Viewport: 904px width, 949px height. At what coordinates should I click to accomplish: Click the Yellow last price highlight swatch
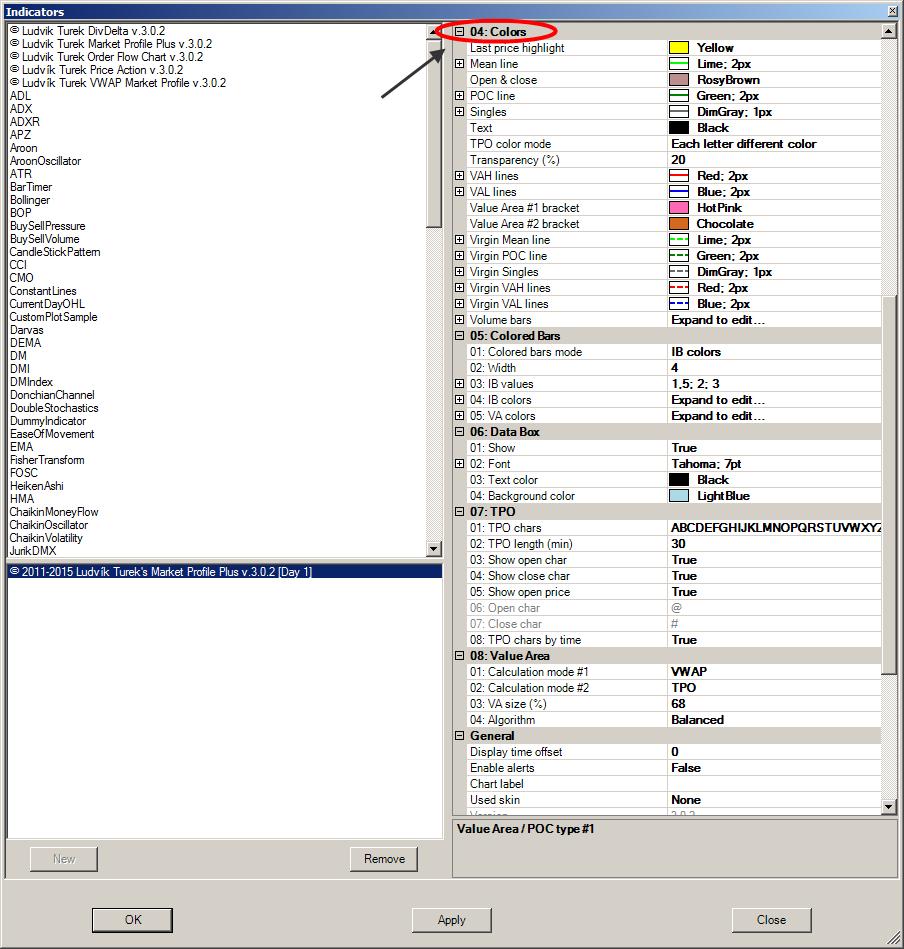[679, 47]
